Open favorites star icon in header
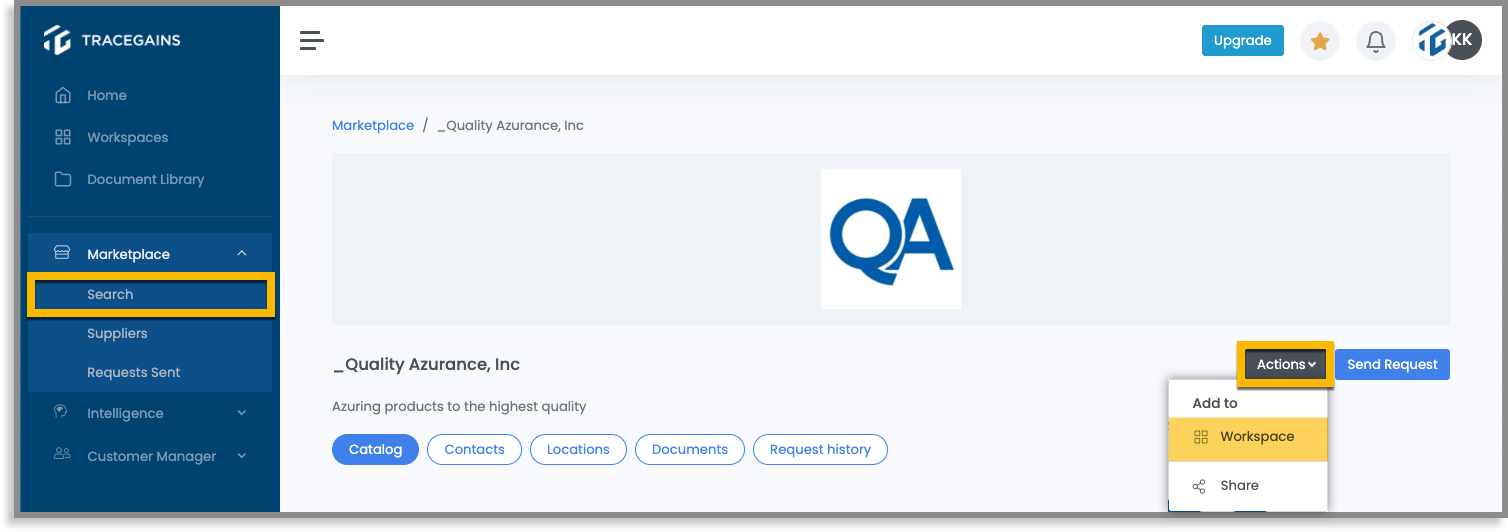Viewport: 1508px width, 532px height. (x=1320, y=41)
